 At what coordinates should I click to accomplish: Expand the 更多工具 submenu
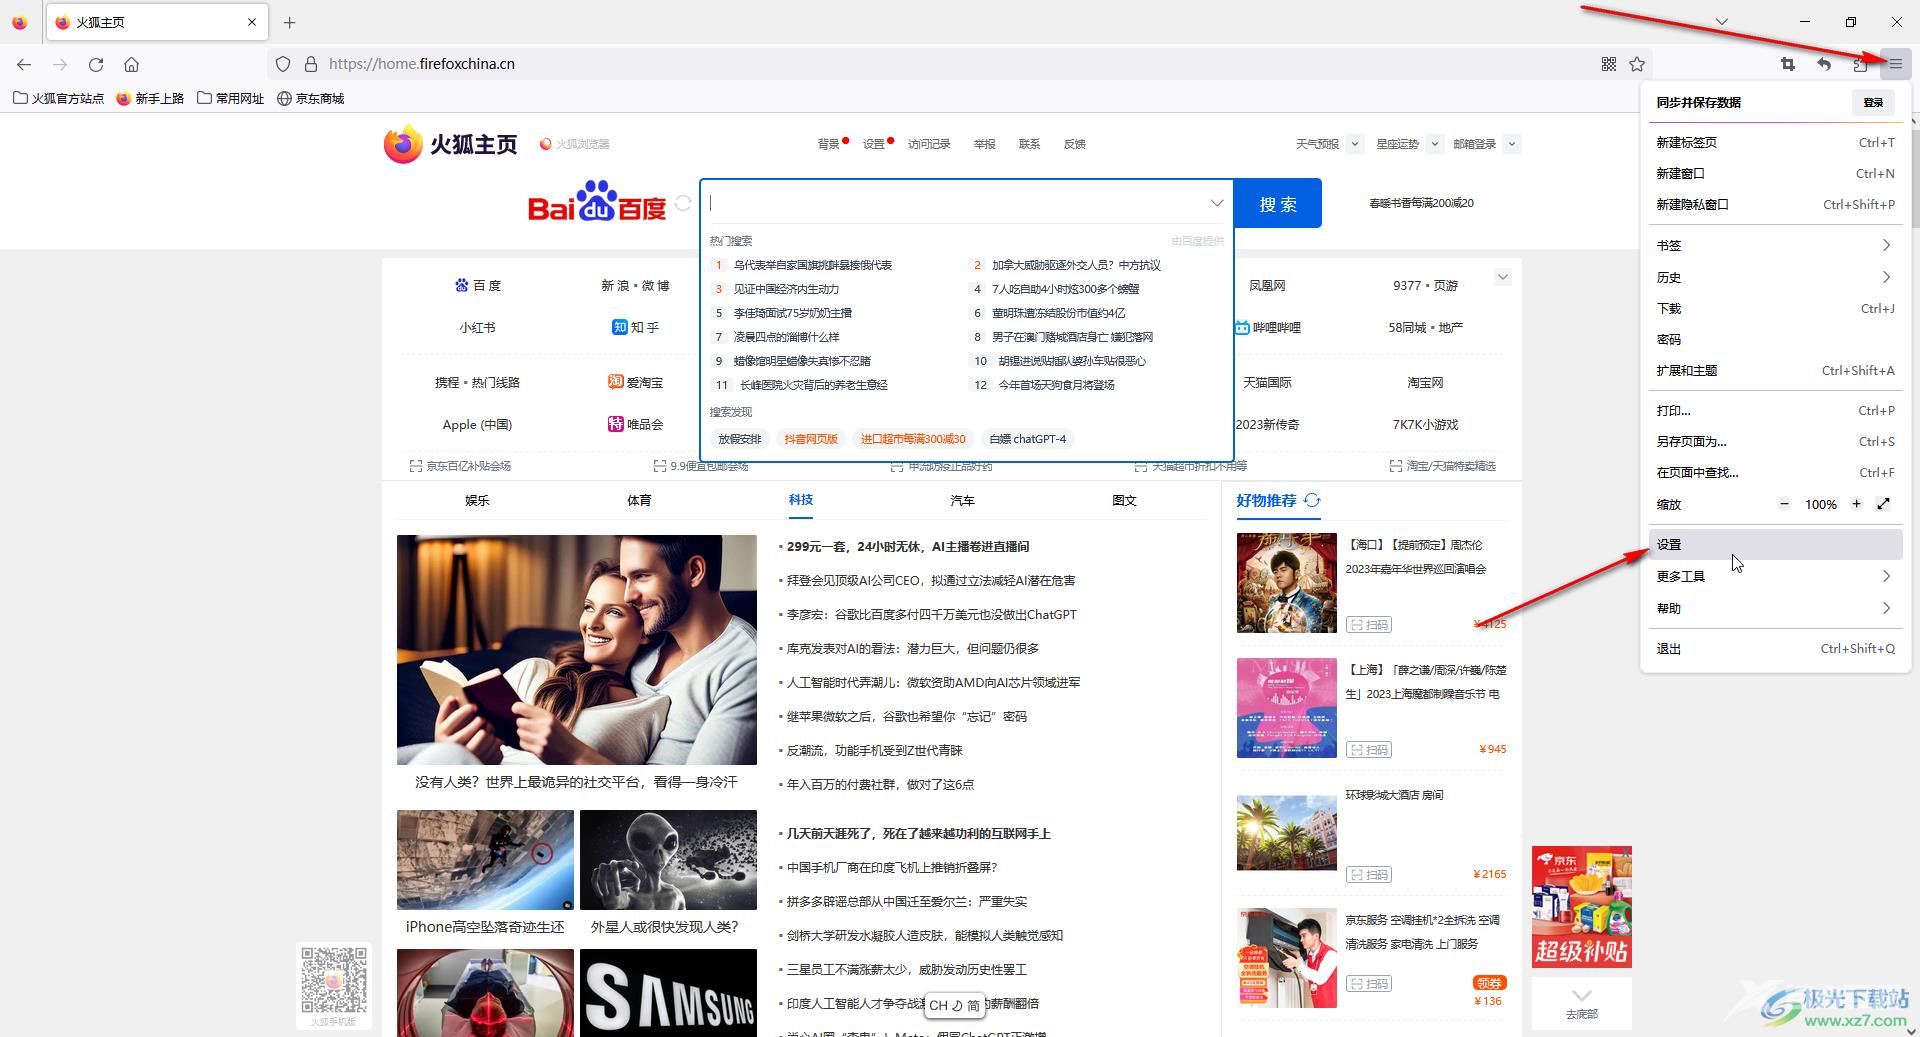coord(1775,576)
